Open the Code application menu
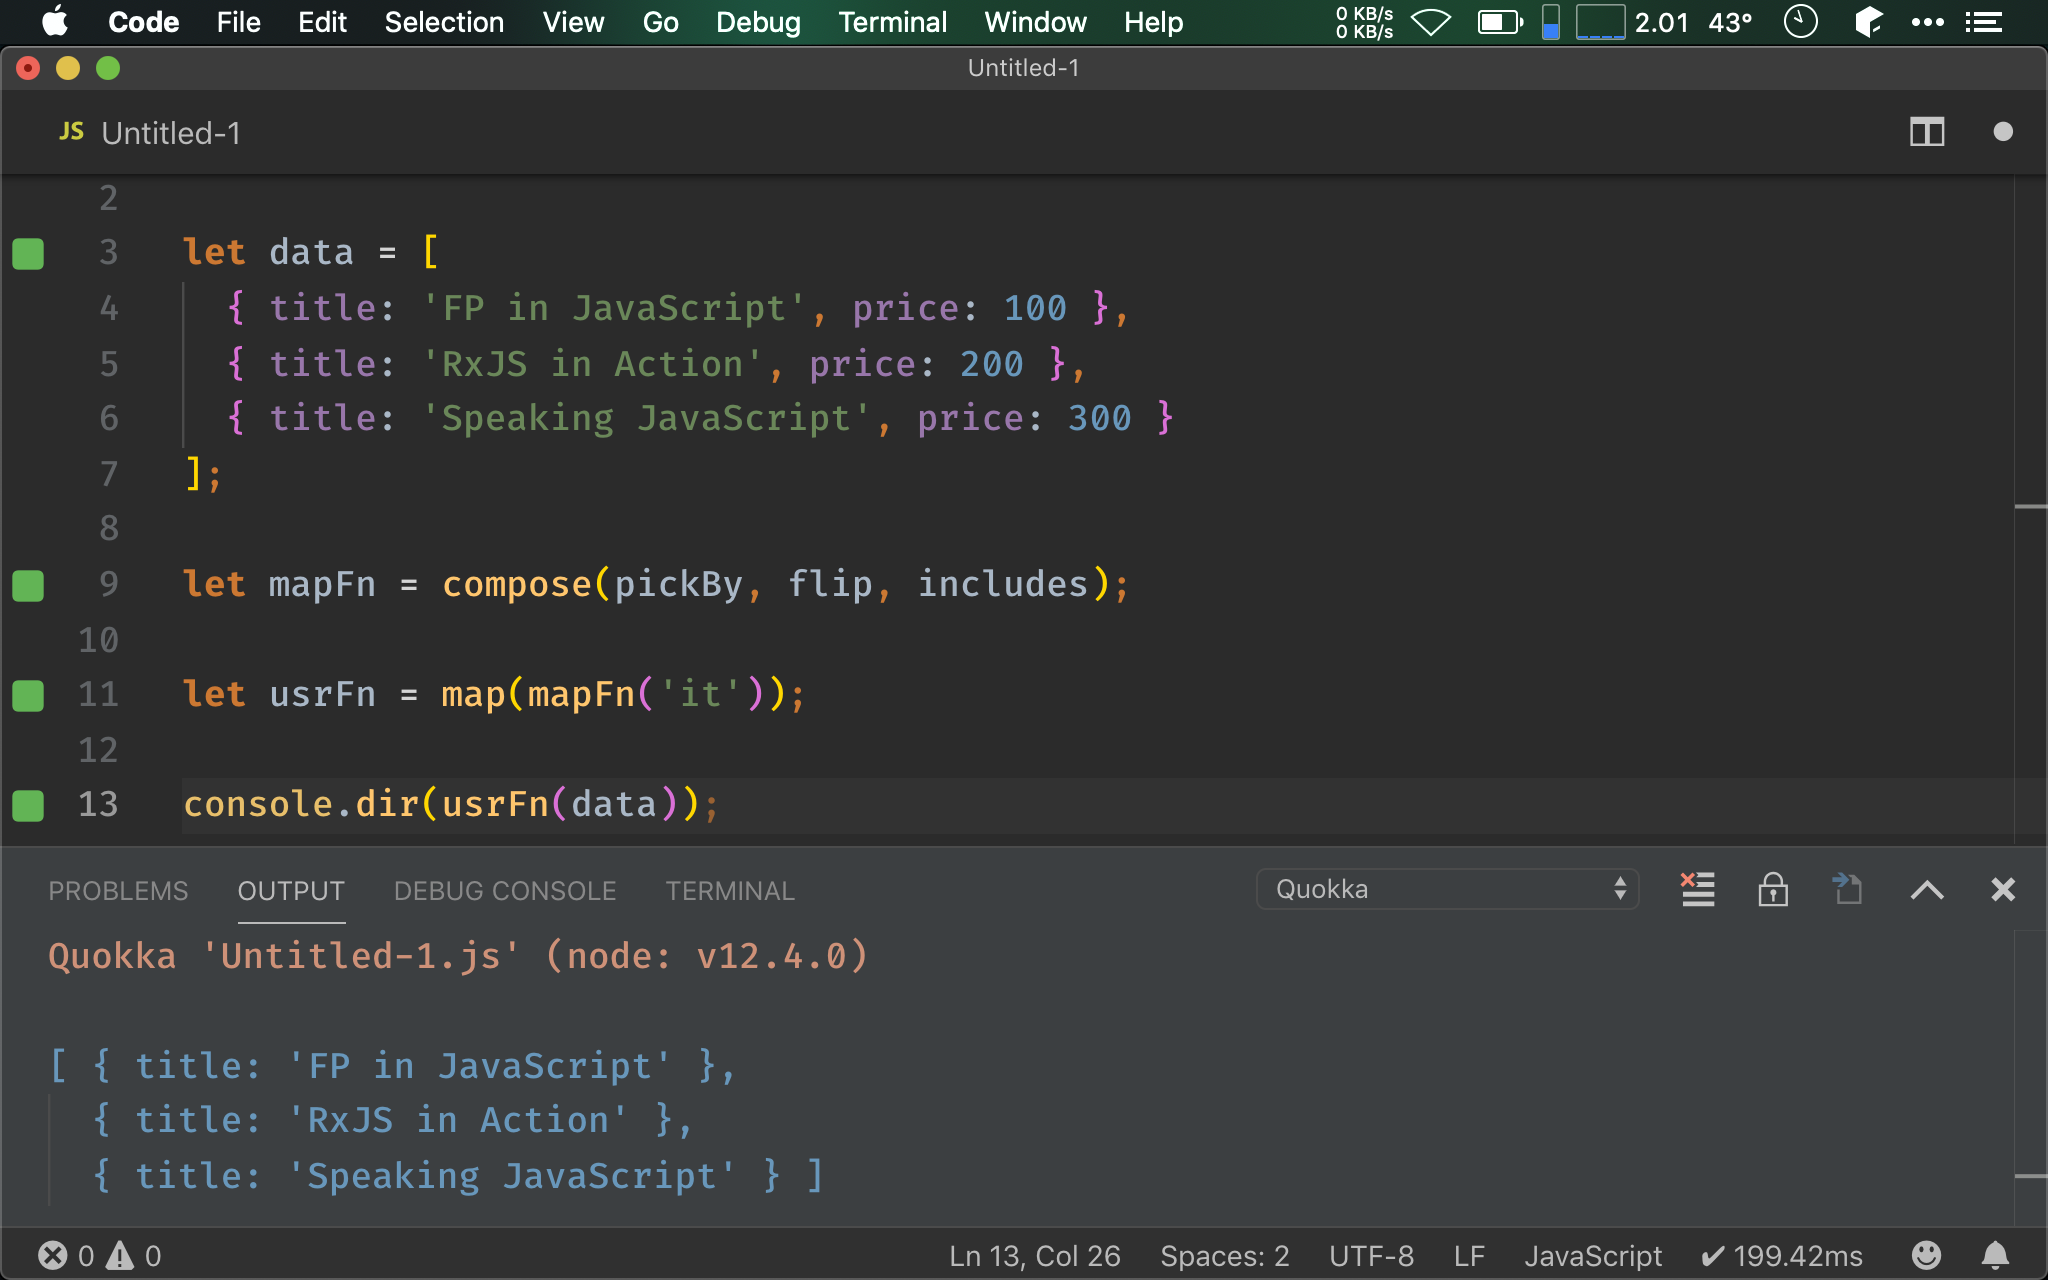The image size is (2048, 1280). (143, 22)
